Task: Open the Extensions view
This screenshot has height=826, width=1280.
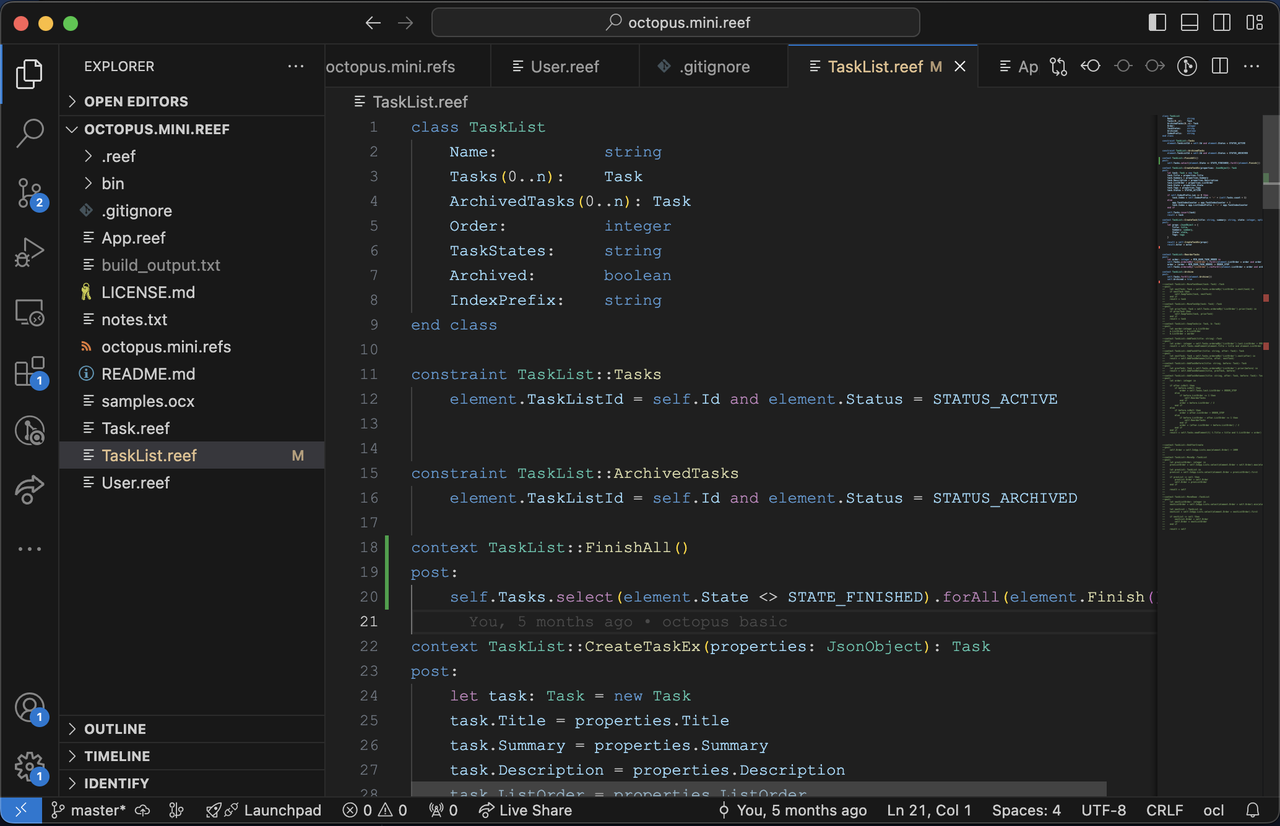Action: [30, 371]
